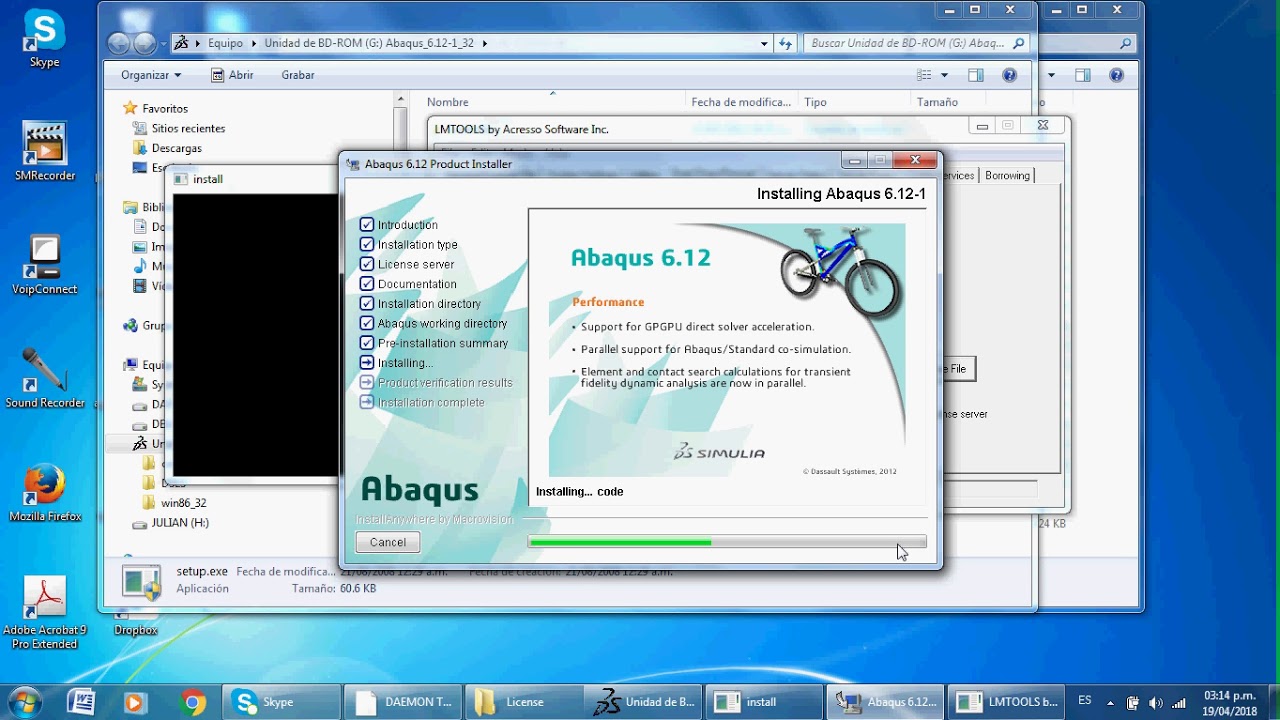Switch to DAEMON Tools taskbar item

click(402, 702)
